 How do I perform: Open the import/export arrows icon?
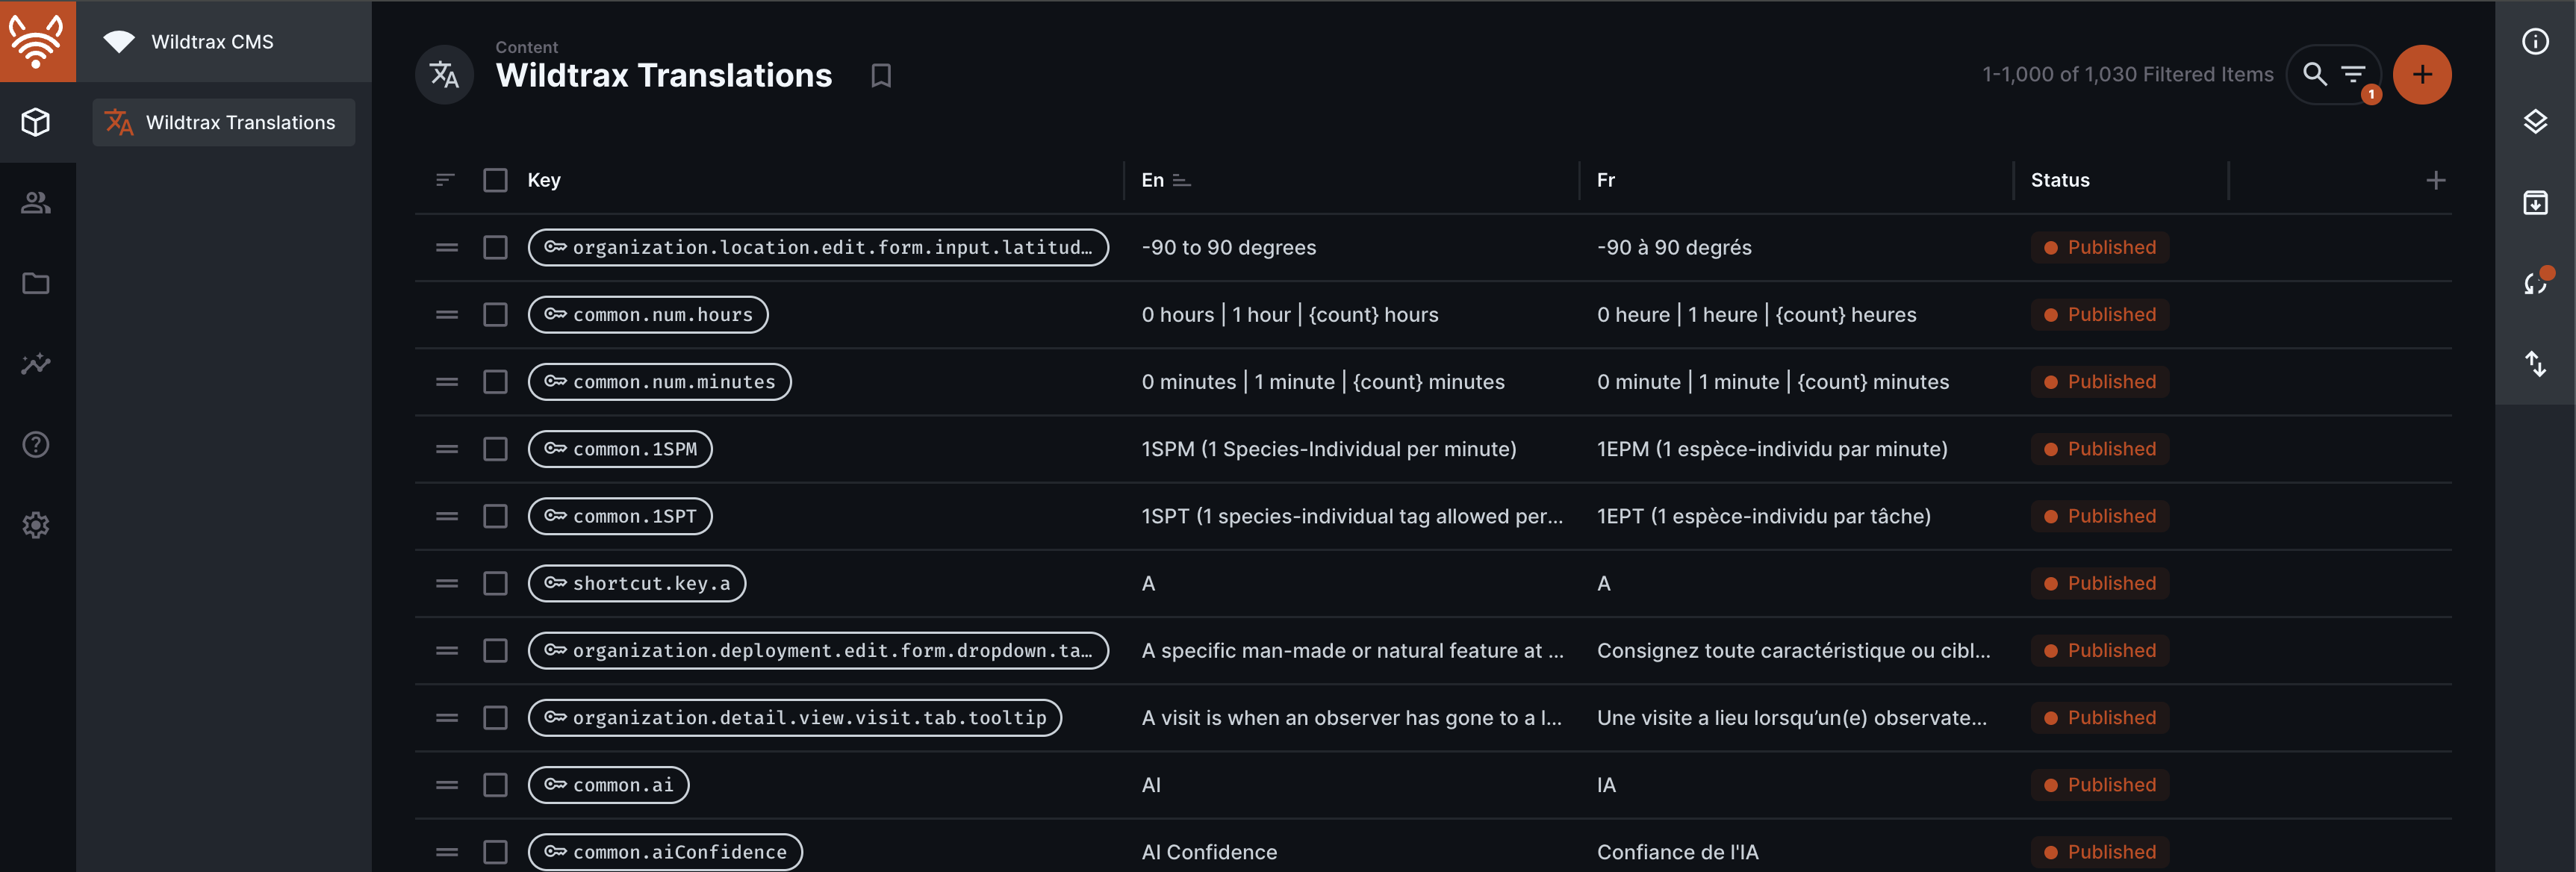click(x=2535, y=364)
